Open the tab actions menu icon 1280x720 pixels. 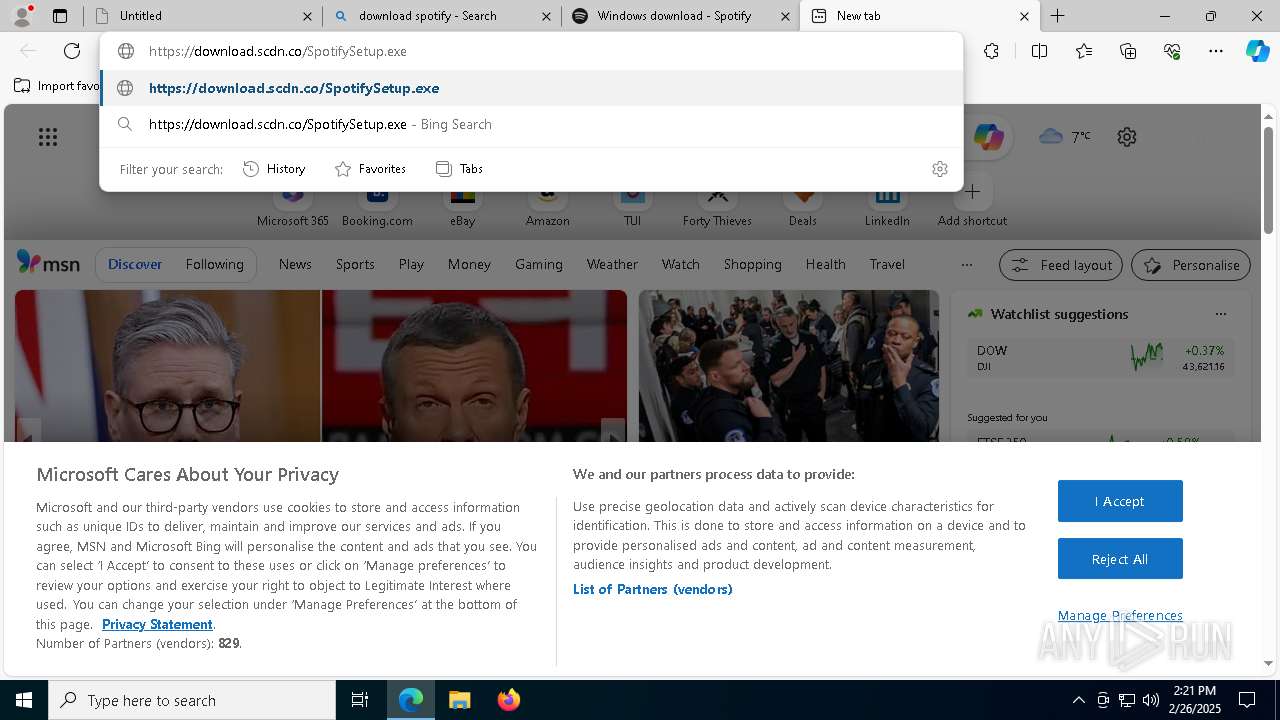click(x=60, y=16)
